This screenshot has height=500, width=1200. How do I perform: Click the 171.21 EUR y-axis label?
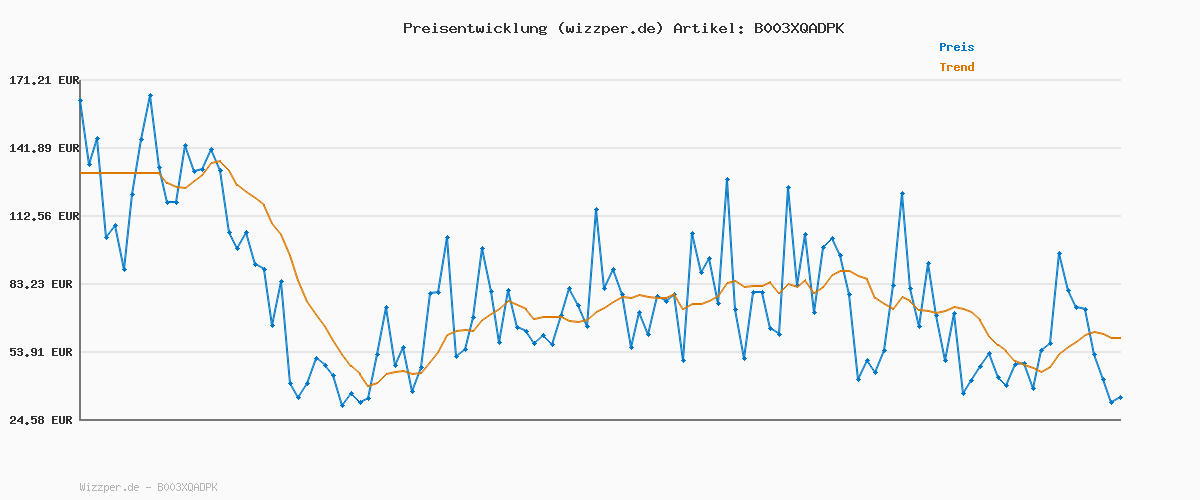(x=41, y=80)
